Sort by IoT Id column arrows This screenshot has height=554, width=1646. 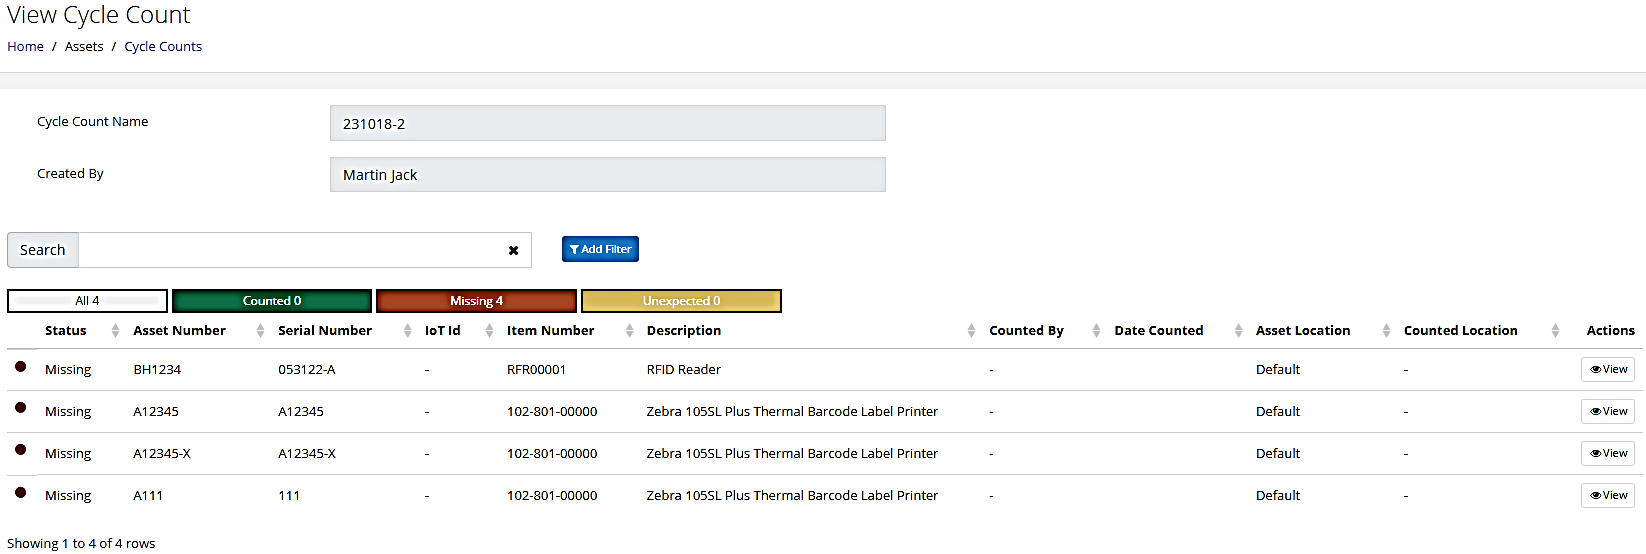(x=489, y=331)
